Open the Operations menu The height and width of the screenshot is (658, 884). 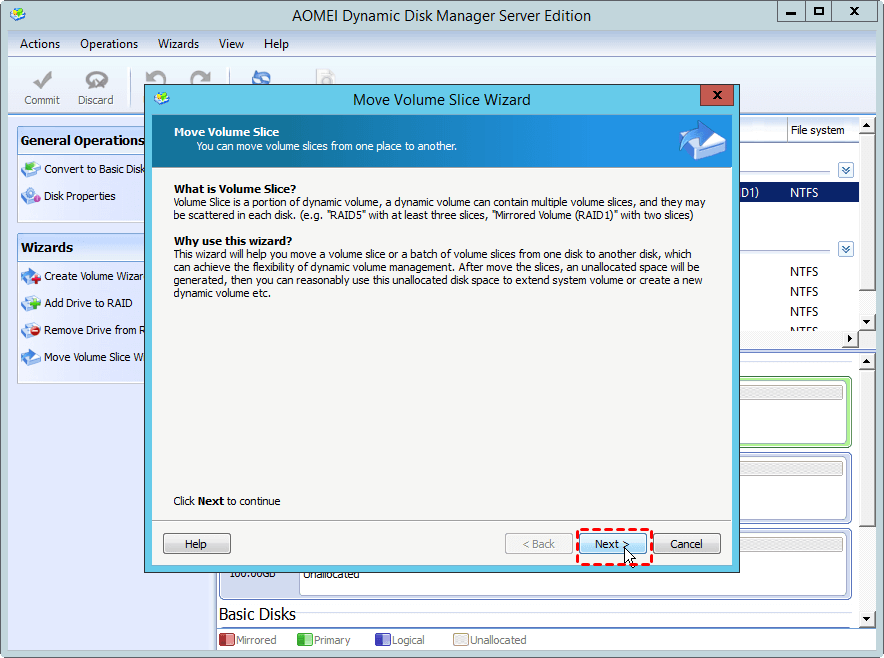pyautogui.click(x=109, y=44)
